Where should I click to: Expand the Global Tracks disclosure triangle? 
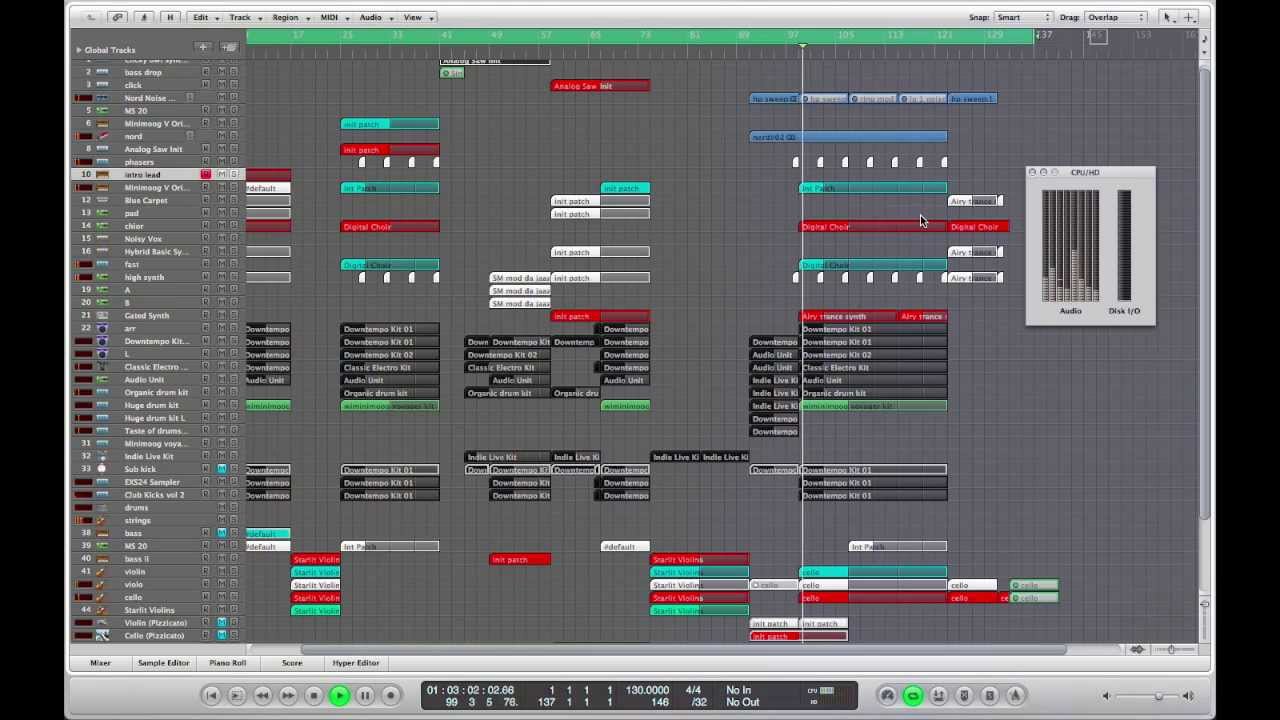point(79,49)
